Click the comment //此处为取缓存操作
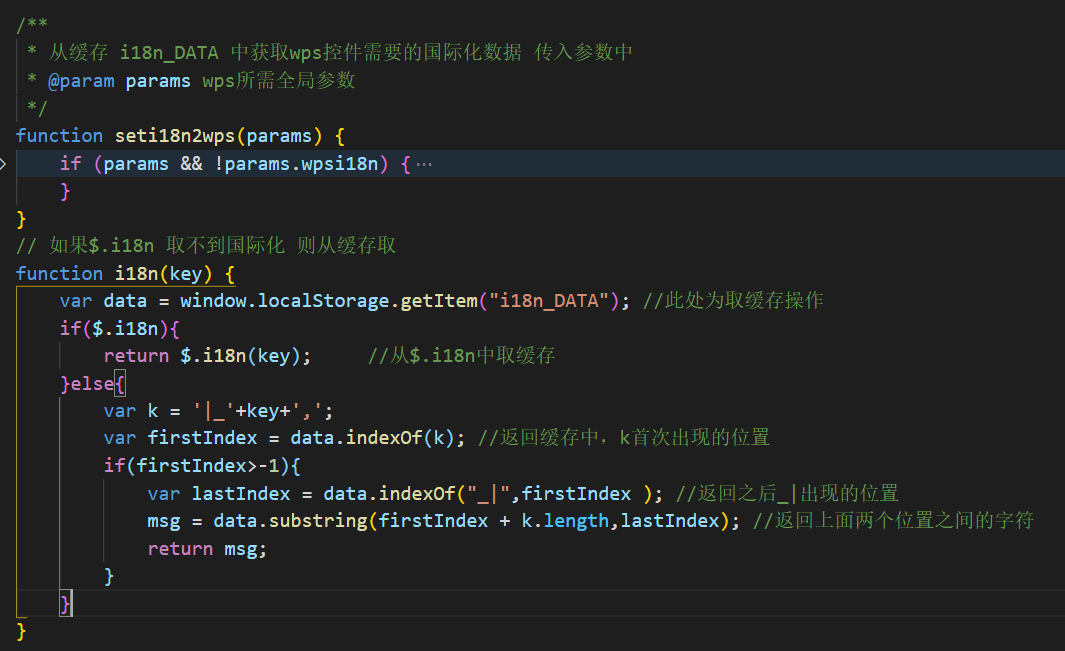Screen dimensions: 1065x651 (x=733, y=301)
